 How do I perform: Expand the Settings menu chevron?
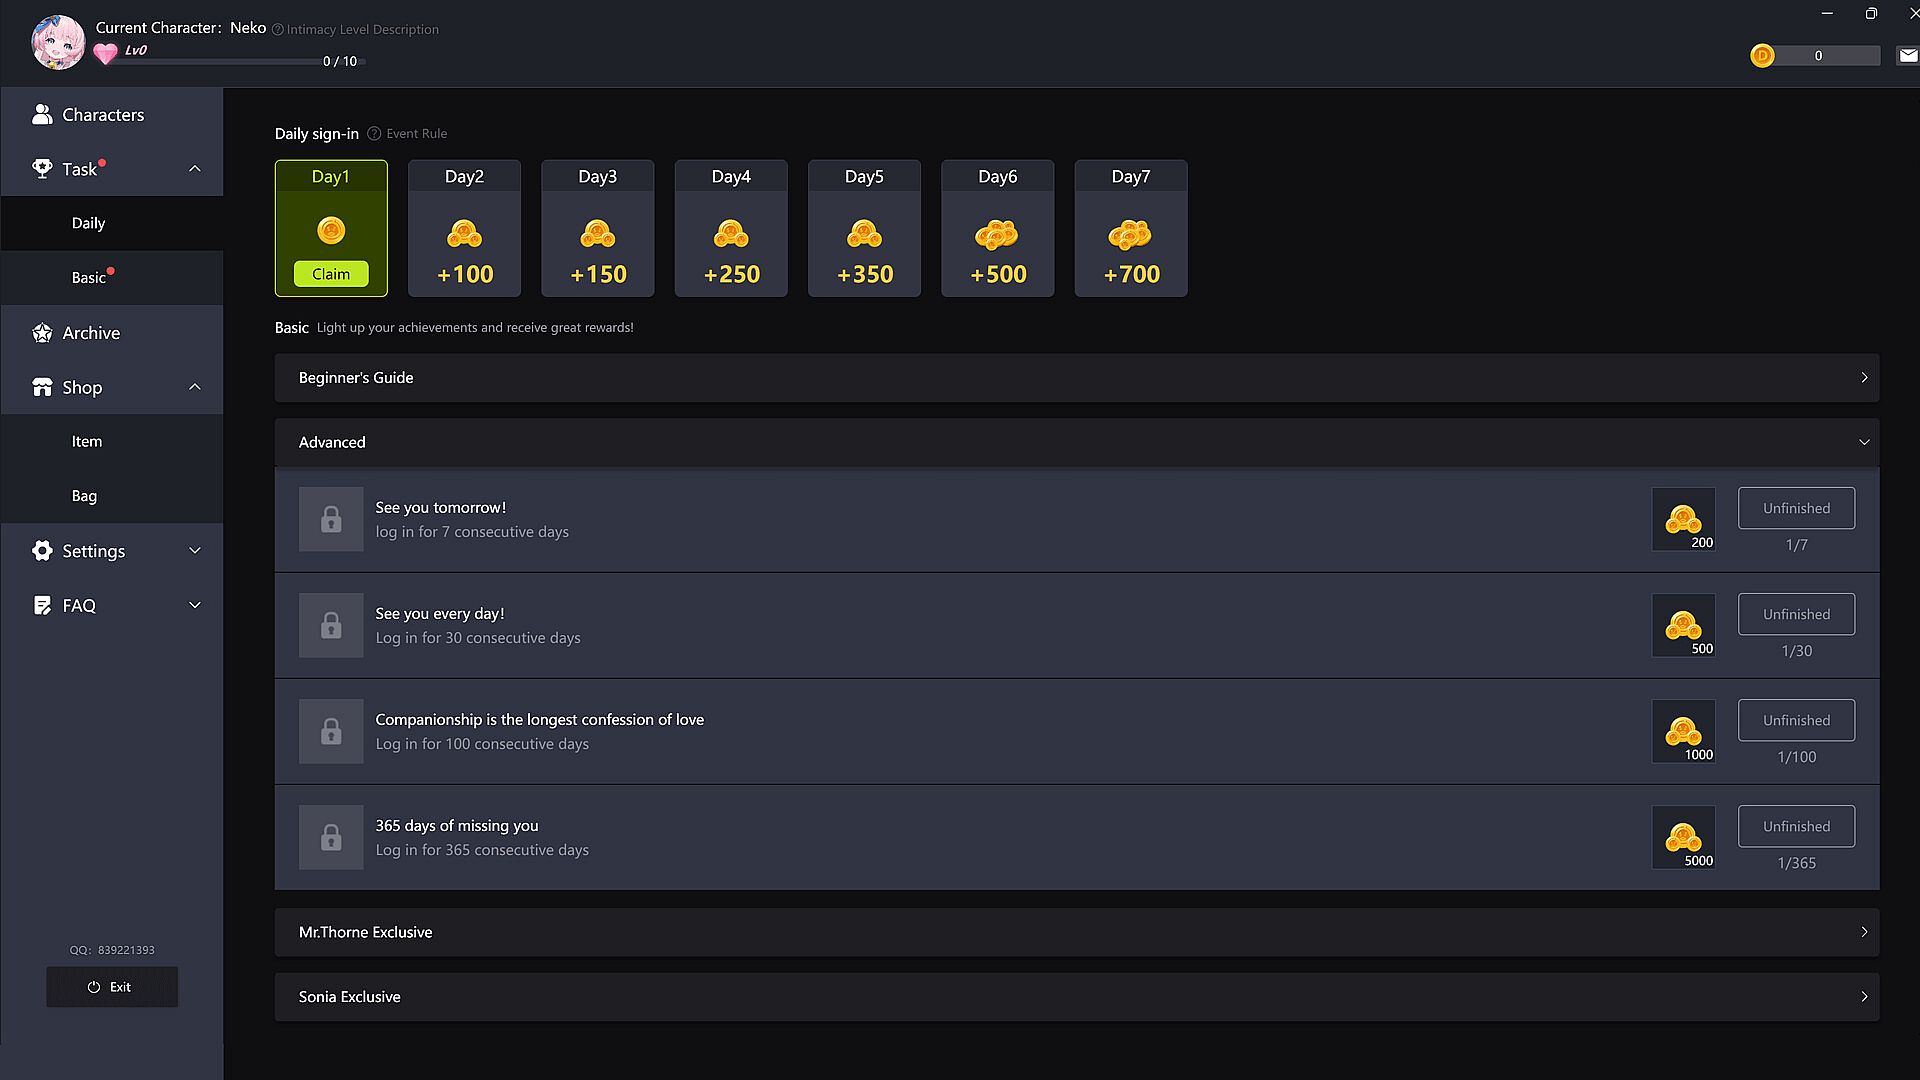tap(195, 551)
